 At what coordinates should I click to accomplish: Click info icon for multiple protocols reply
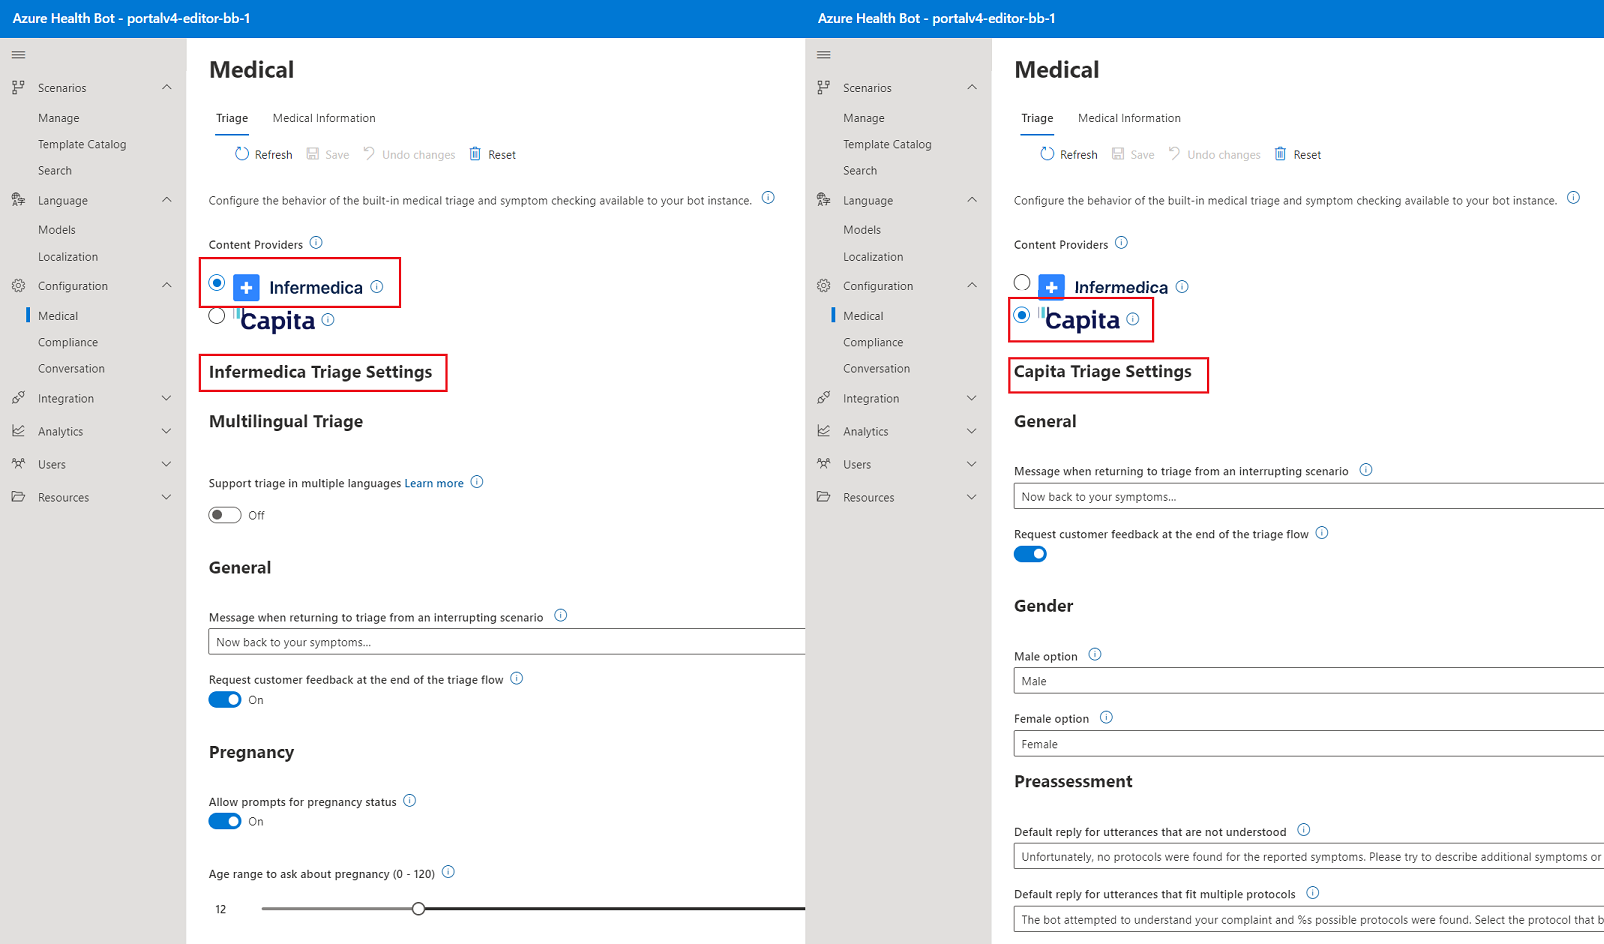tap(1313, 893)
